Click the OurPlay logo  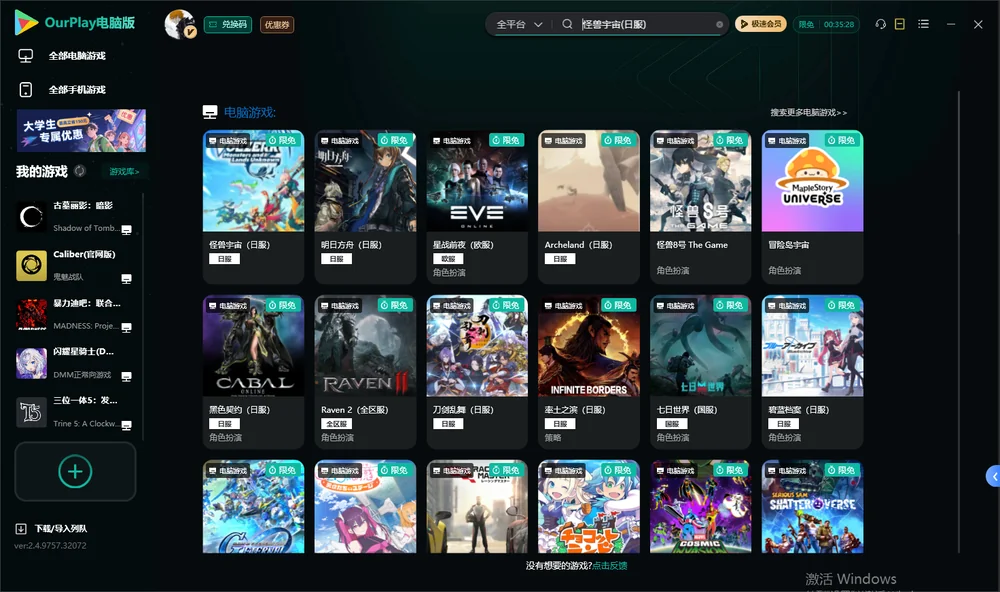(75, 23)
